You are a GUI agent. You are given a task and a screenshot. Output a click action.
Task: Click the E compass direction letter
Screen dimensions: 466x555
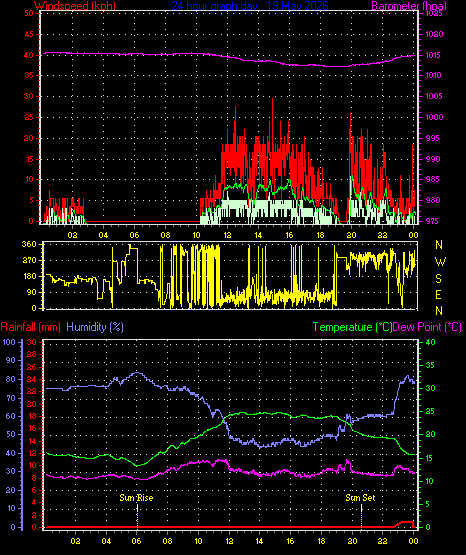click(x=438, y=294)
